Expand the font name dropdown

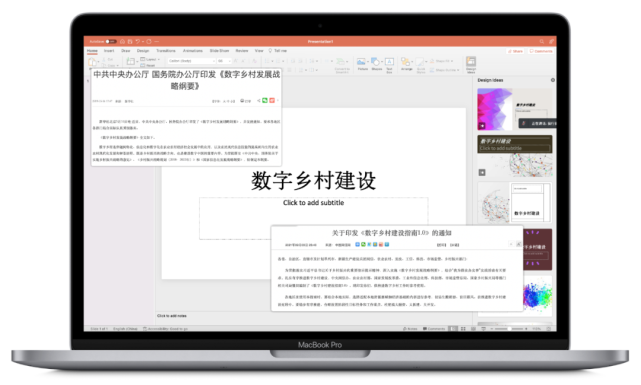click(x=192, y=61)
